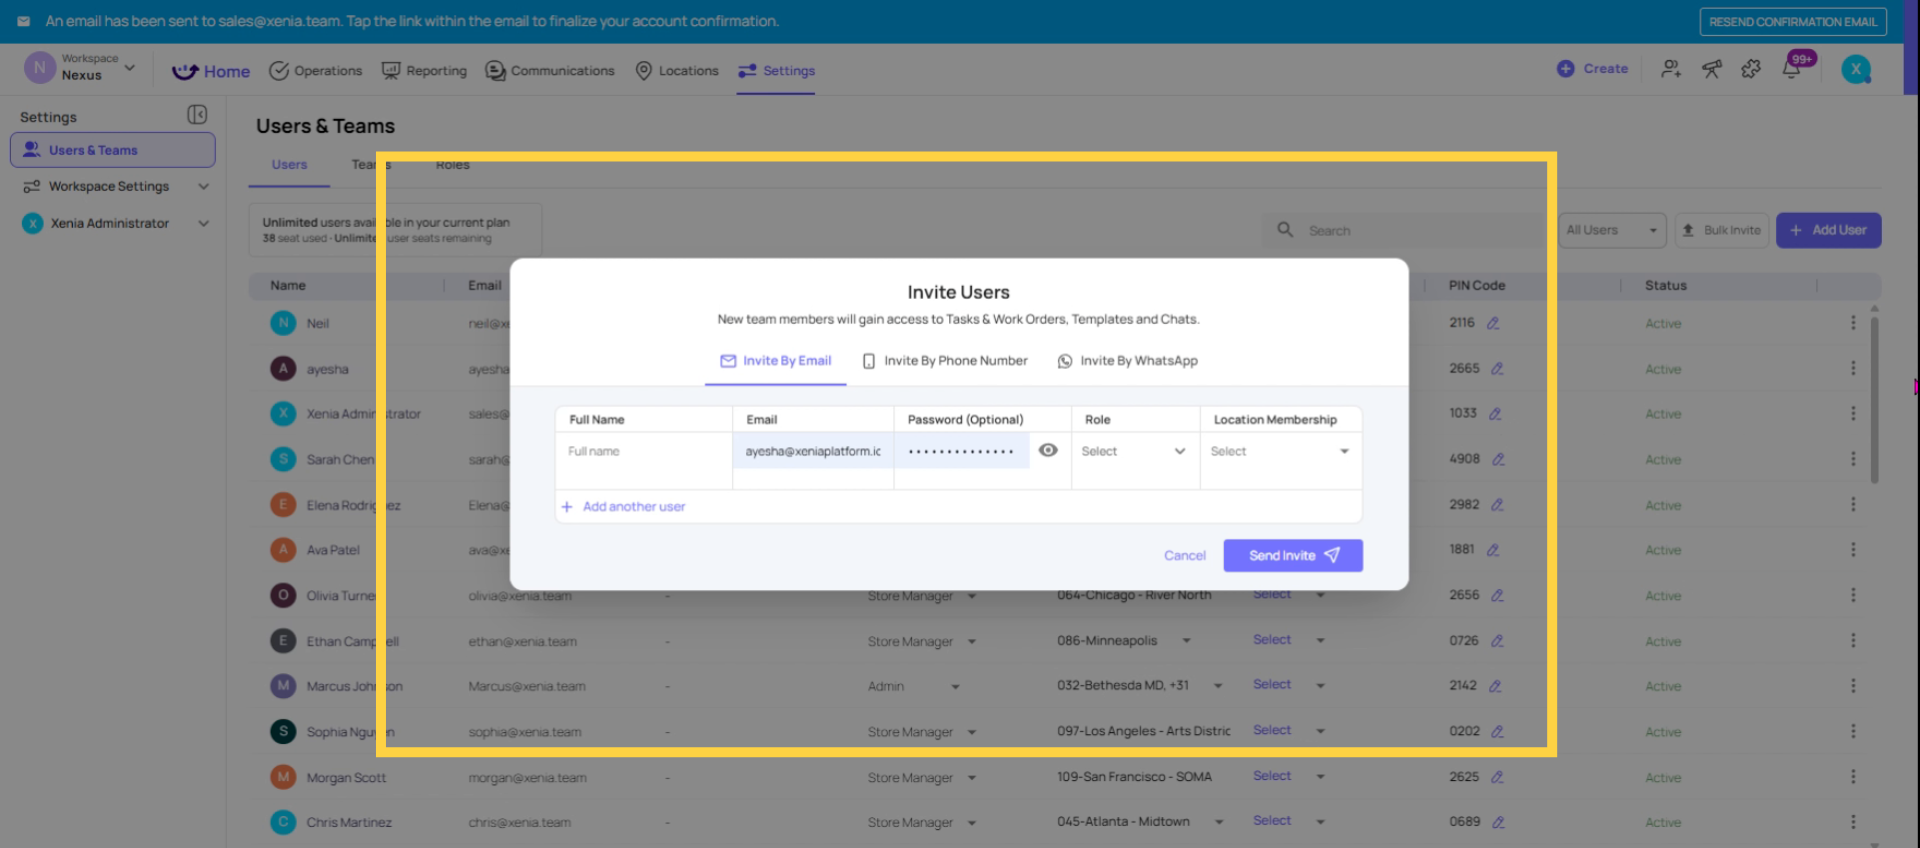Screen dimensions: 1920x848
Task: Open the notifications bell with 99+ badge
Action: (x=1792, y=69)
